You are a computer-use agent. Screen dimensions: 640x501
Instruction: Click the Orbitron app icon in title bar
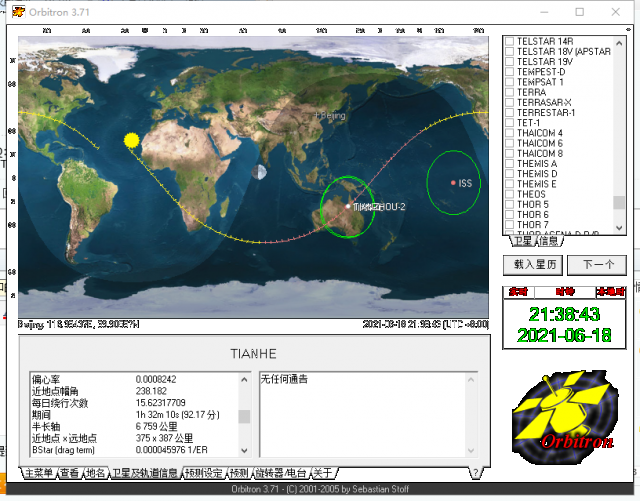click(18, 12)
